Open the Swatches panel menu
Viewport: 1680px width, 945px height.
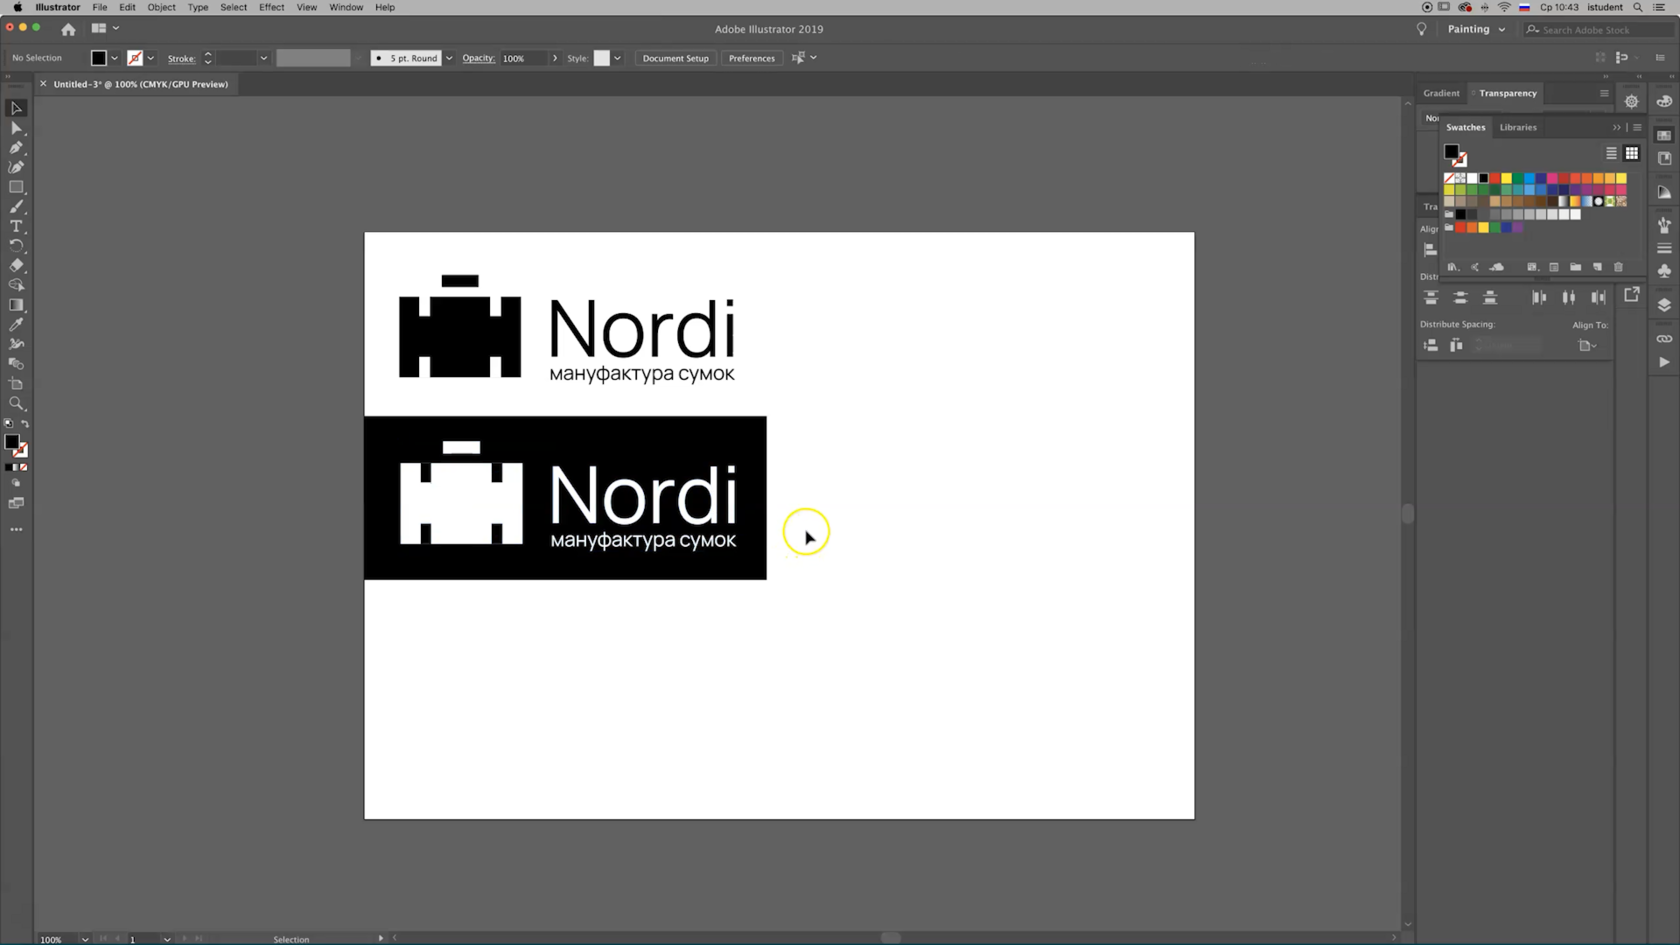coord(1637,127)
